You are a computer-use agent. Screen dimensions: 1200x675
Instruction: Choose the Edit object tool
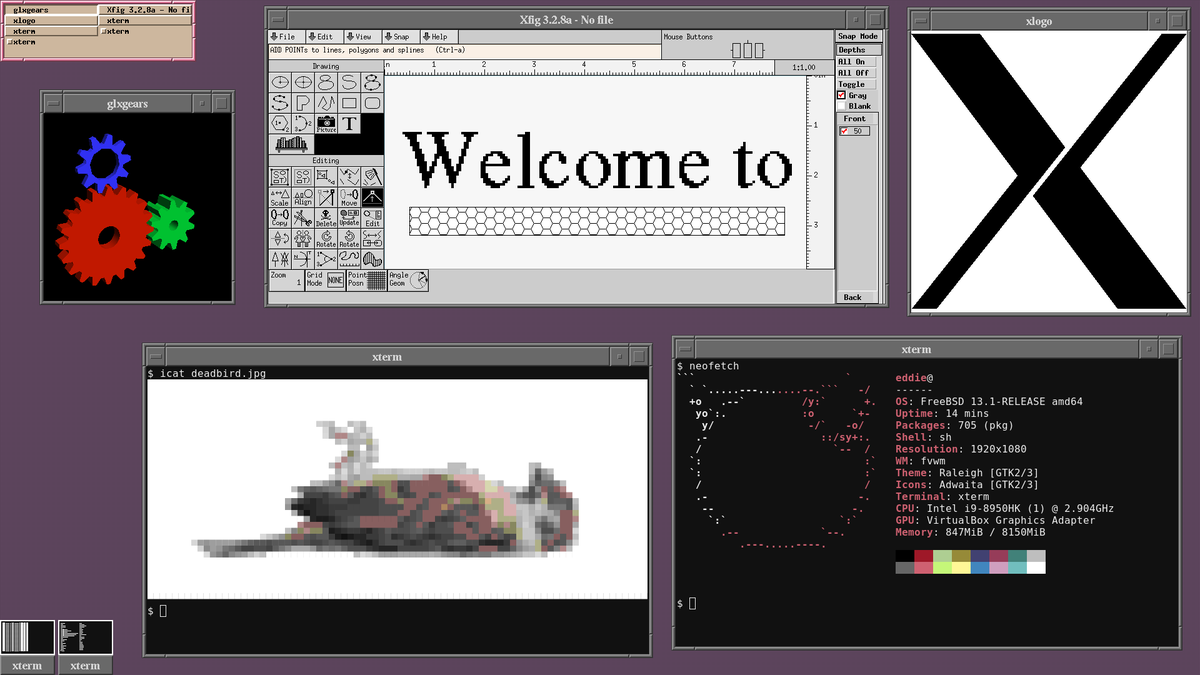click(x=372, y=218)
